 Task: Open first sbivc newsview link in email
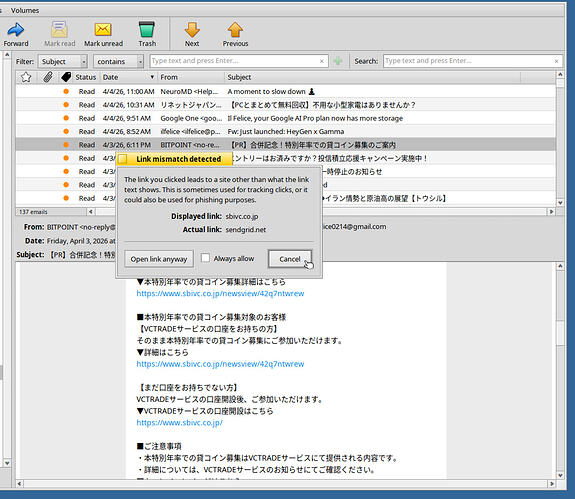coord(220,293)
